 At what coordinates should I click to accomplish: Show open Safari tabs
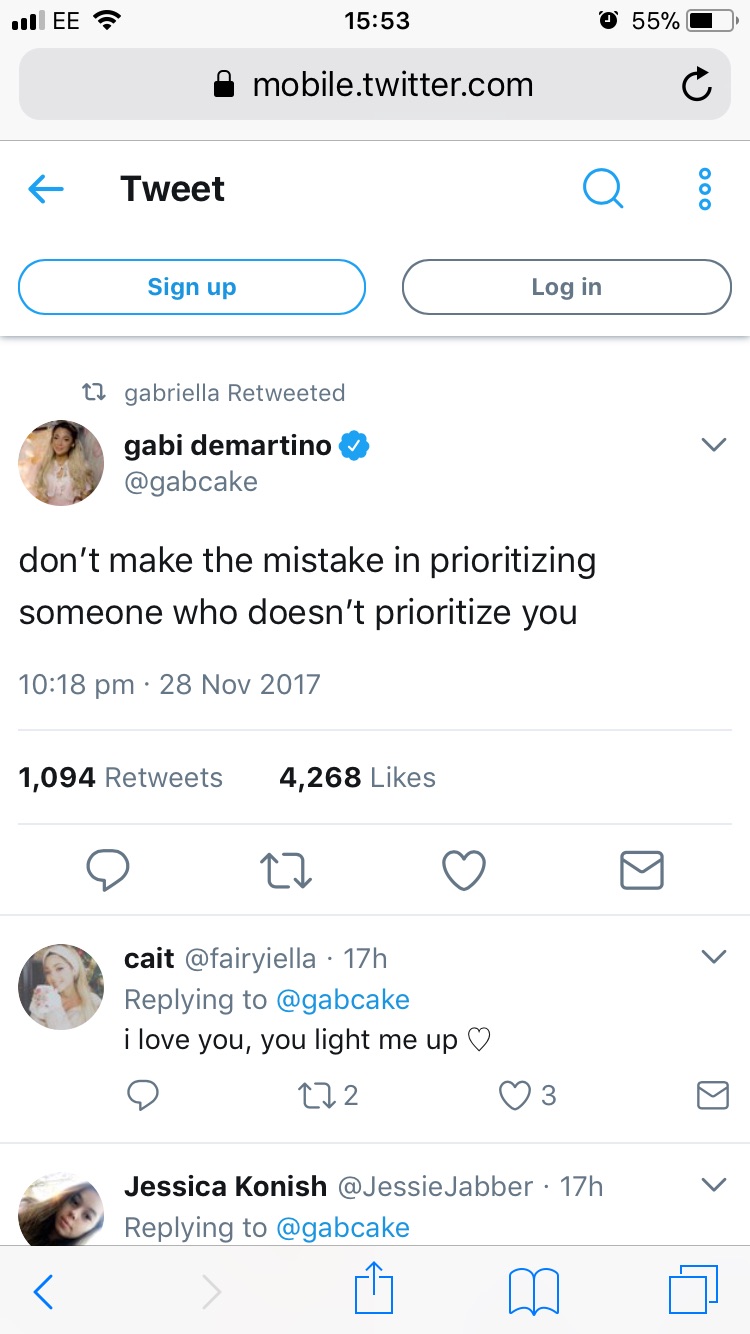tap(693, 1290)
